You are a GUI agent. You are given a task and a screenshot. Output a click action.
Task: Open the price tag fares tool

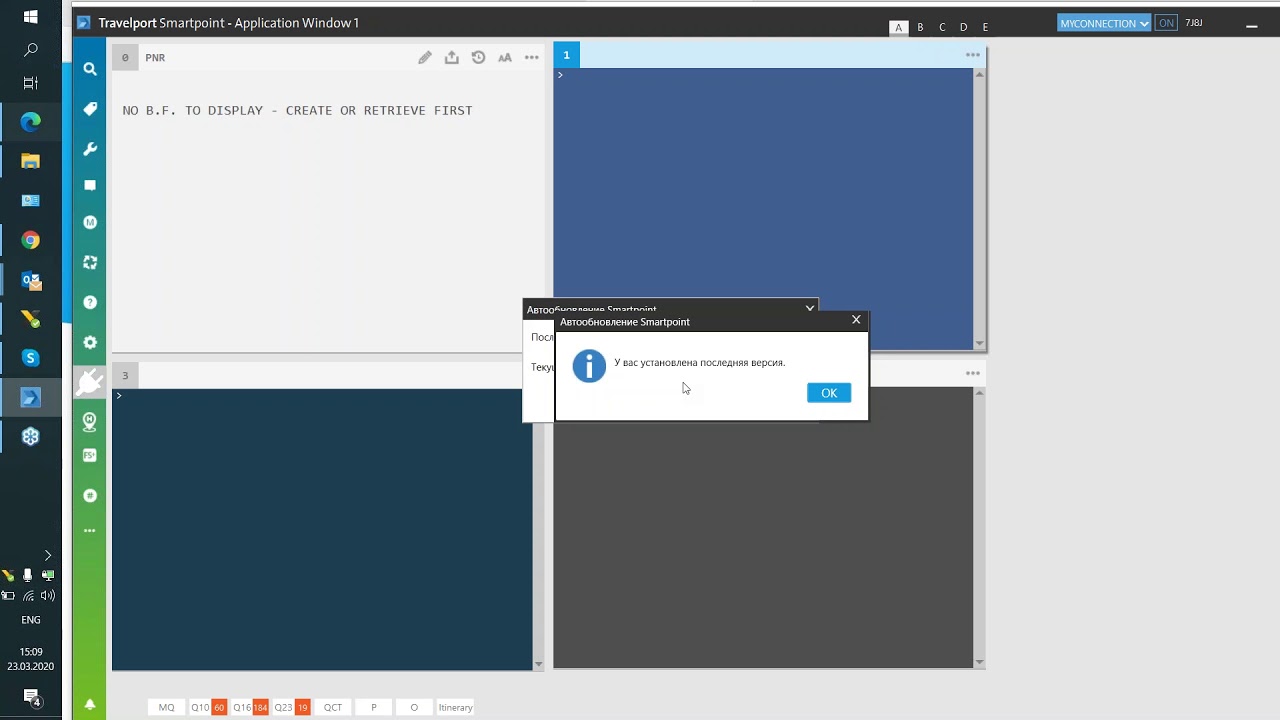click(x=90, y=109)
